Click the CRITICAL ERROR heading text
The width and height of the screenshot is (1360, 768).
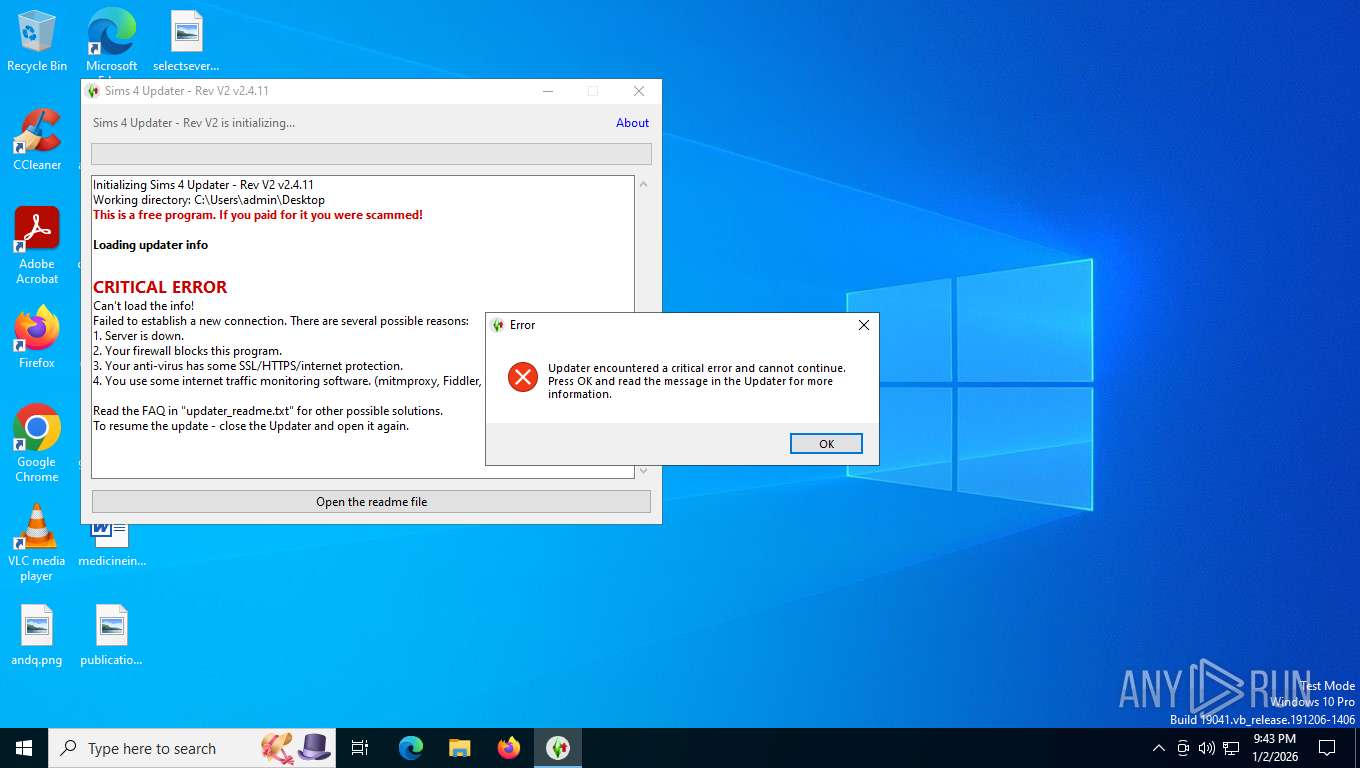160,287
